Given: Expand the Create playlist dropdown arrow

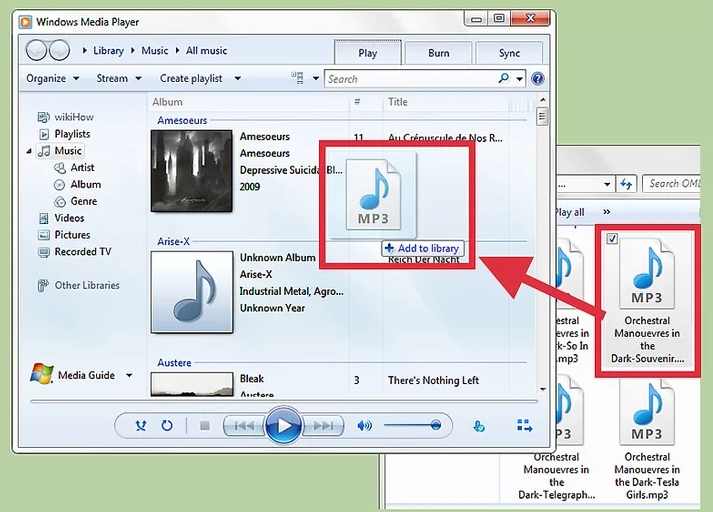Looking at the screenshot, I should coord(237,78).
